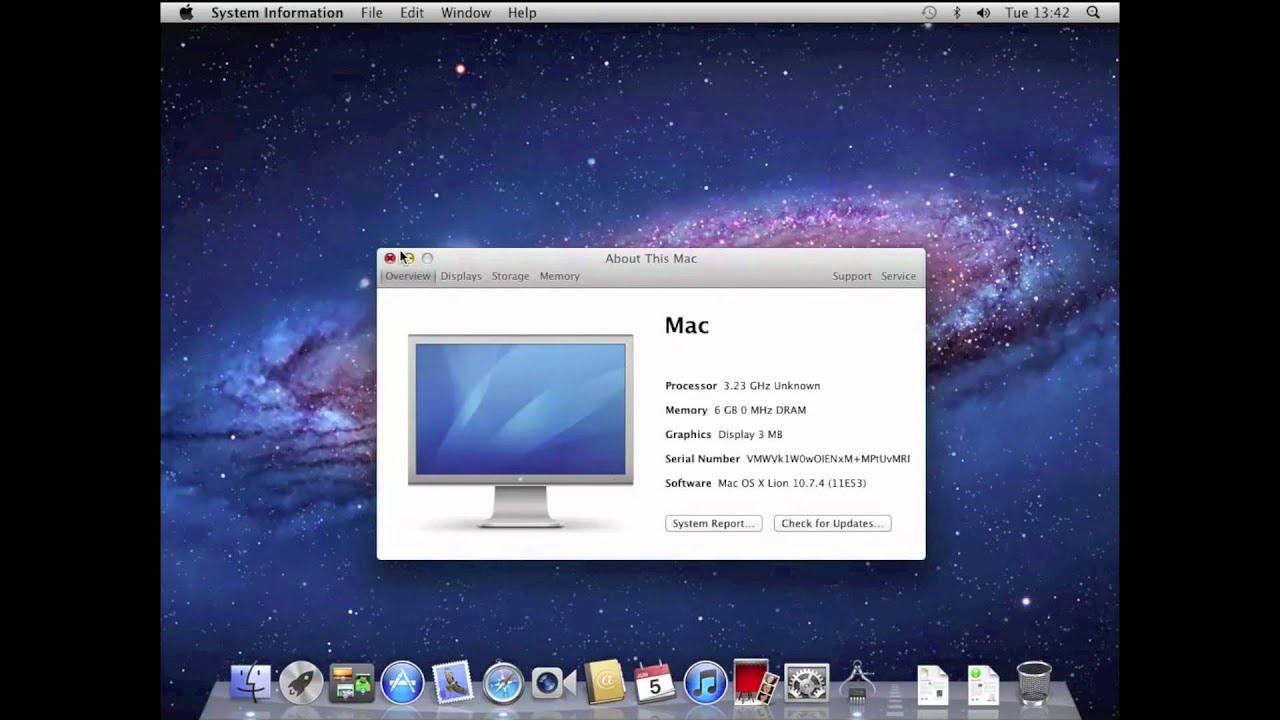Screen dimensions: 1280x720
Task: Open the File menu
Action: click(372, 13)
